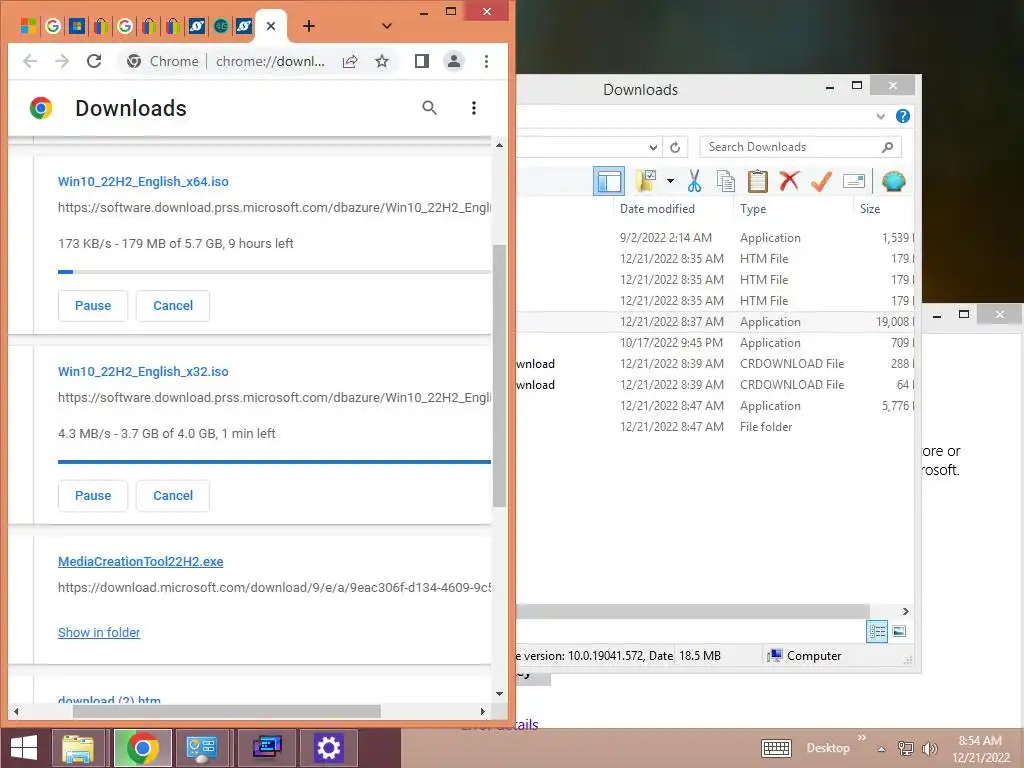
Task: Click the Chrome scrollbar up arrow
Action: (x=500, y=145)
